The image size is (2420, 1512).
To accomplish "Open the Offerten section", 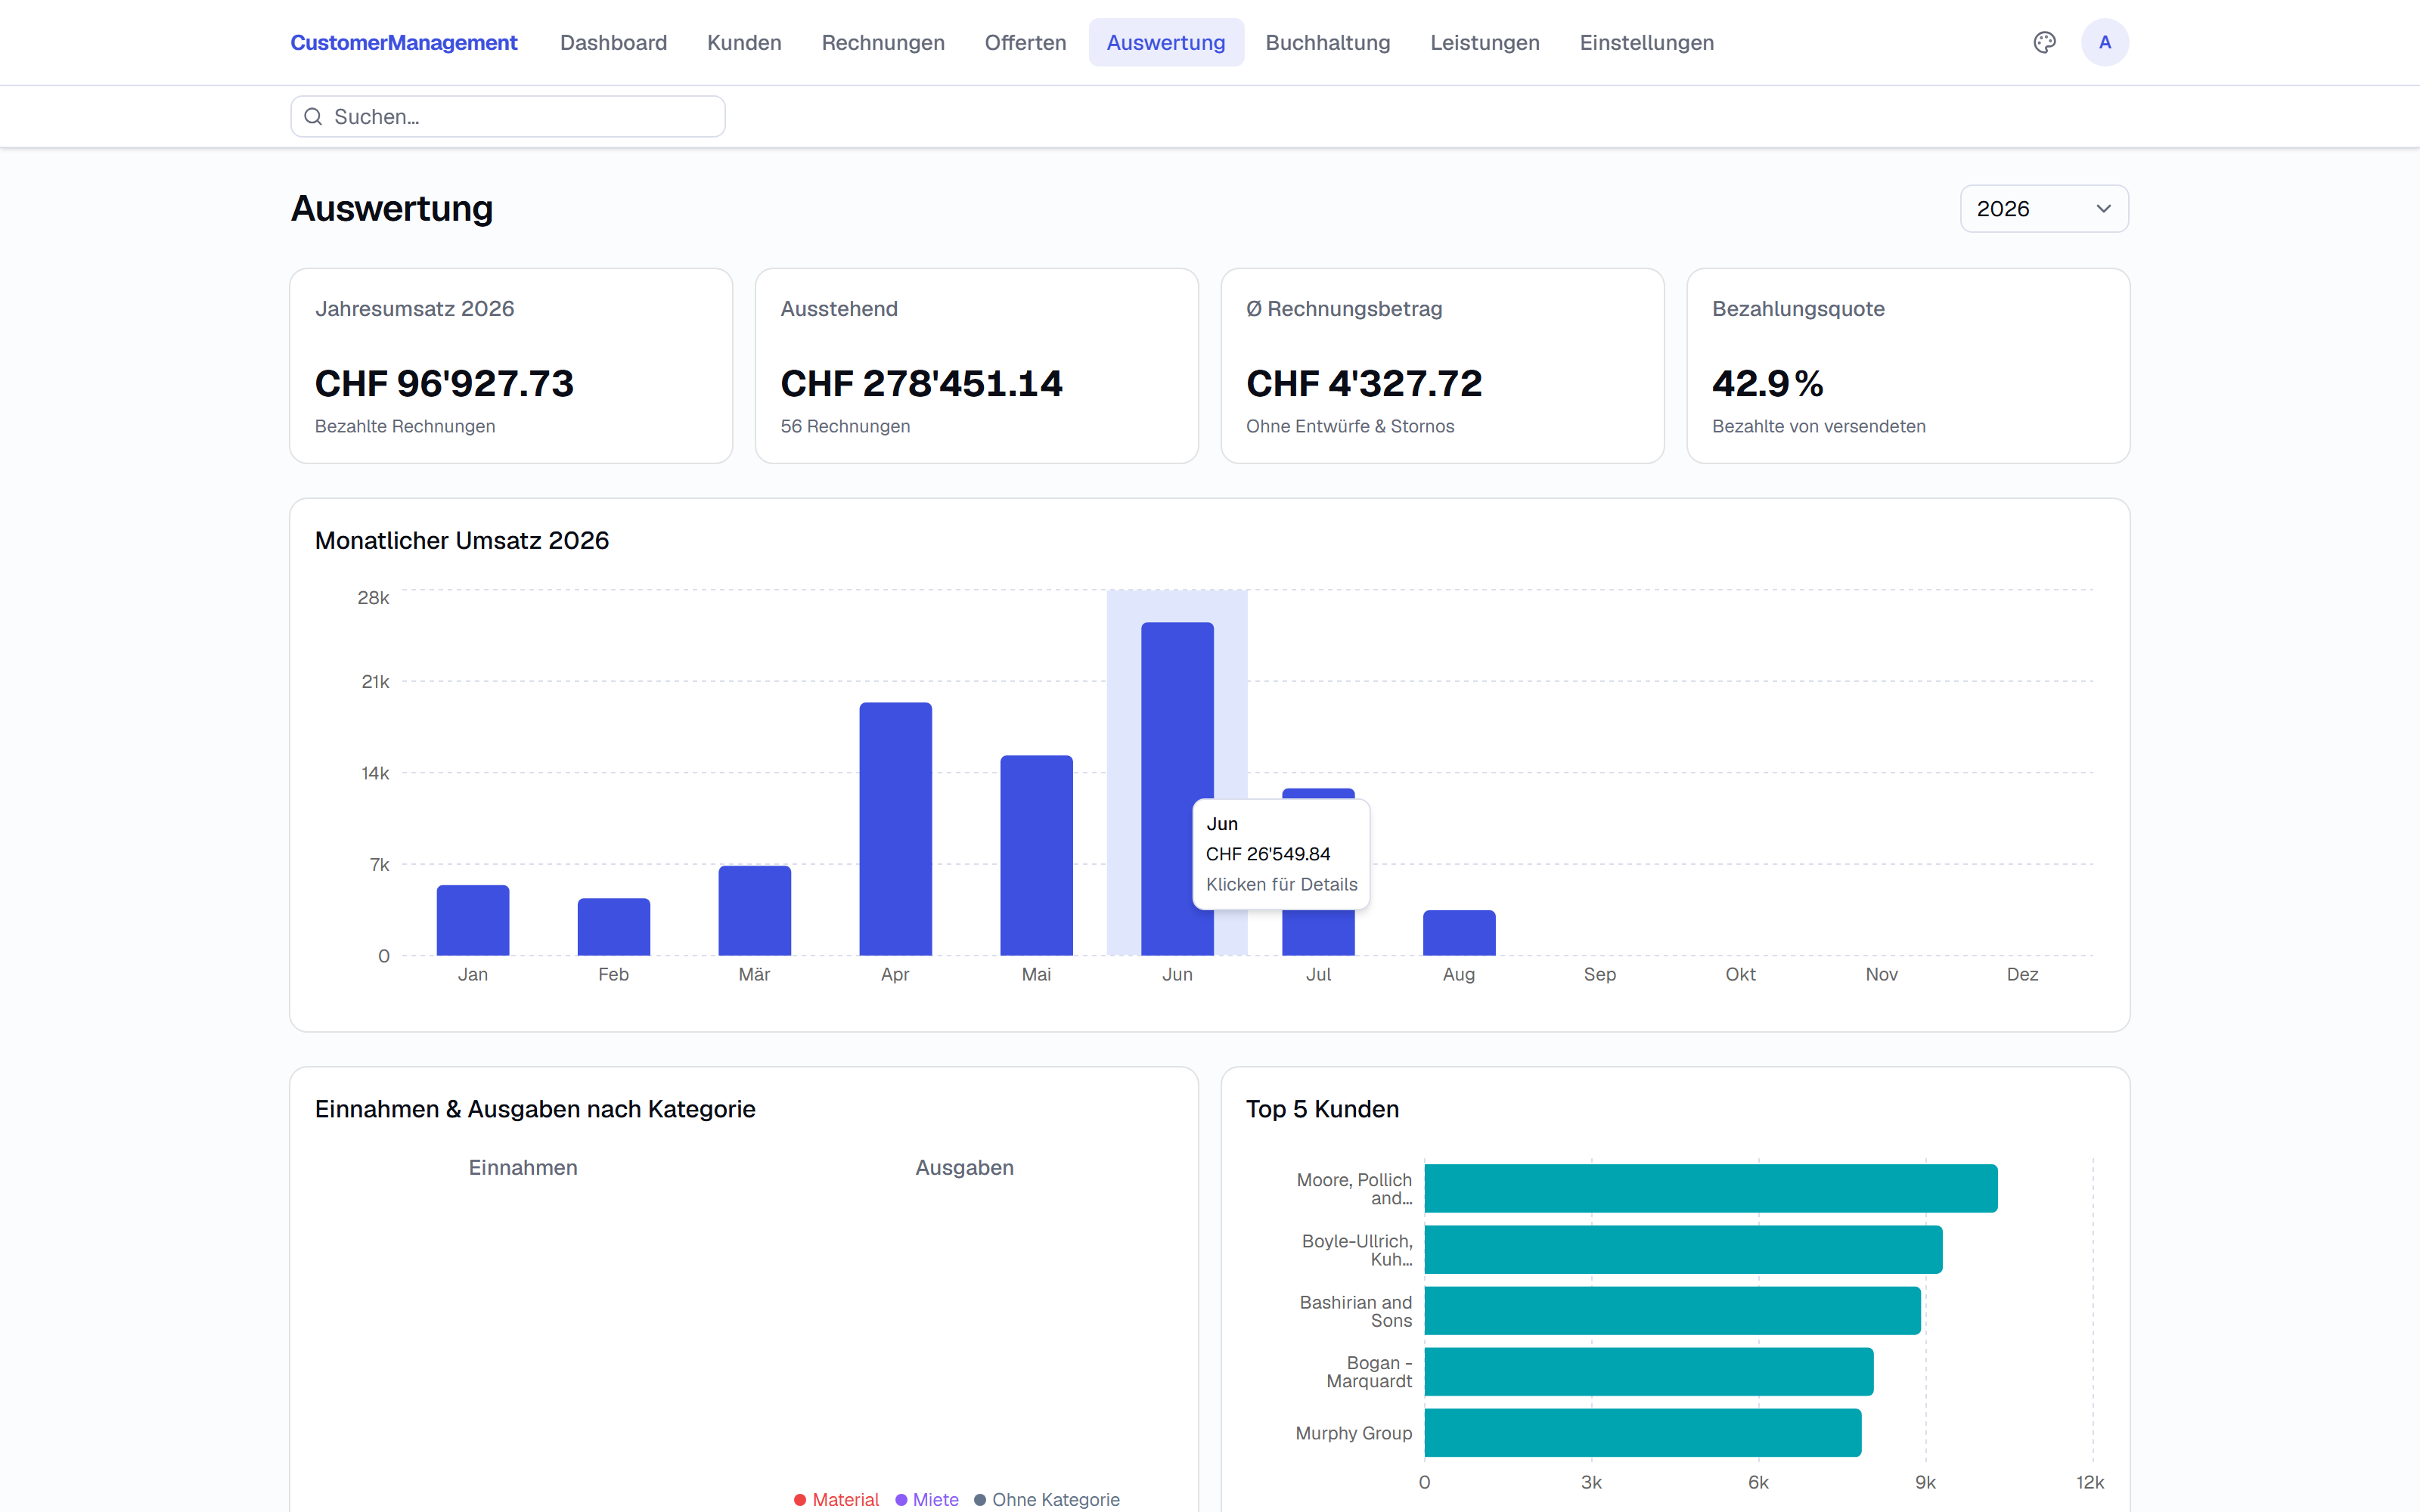I will click(x=1025, y=43).
